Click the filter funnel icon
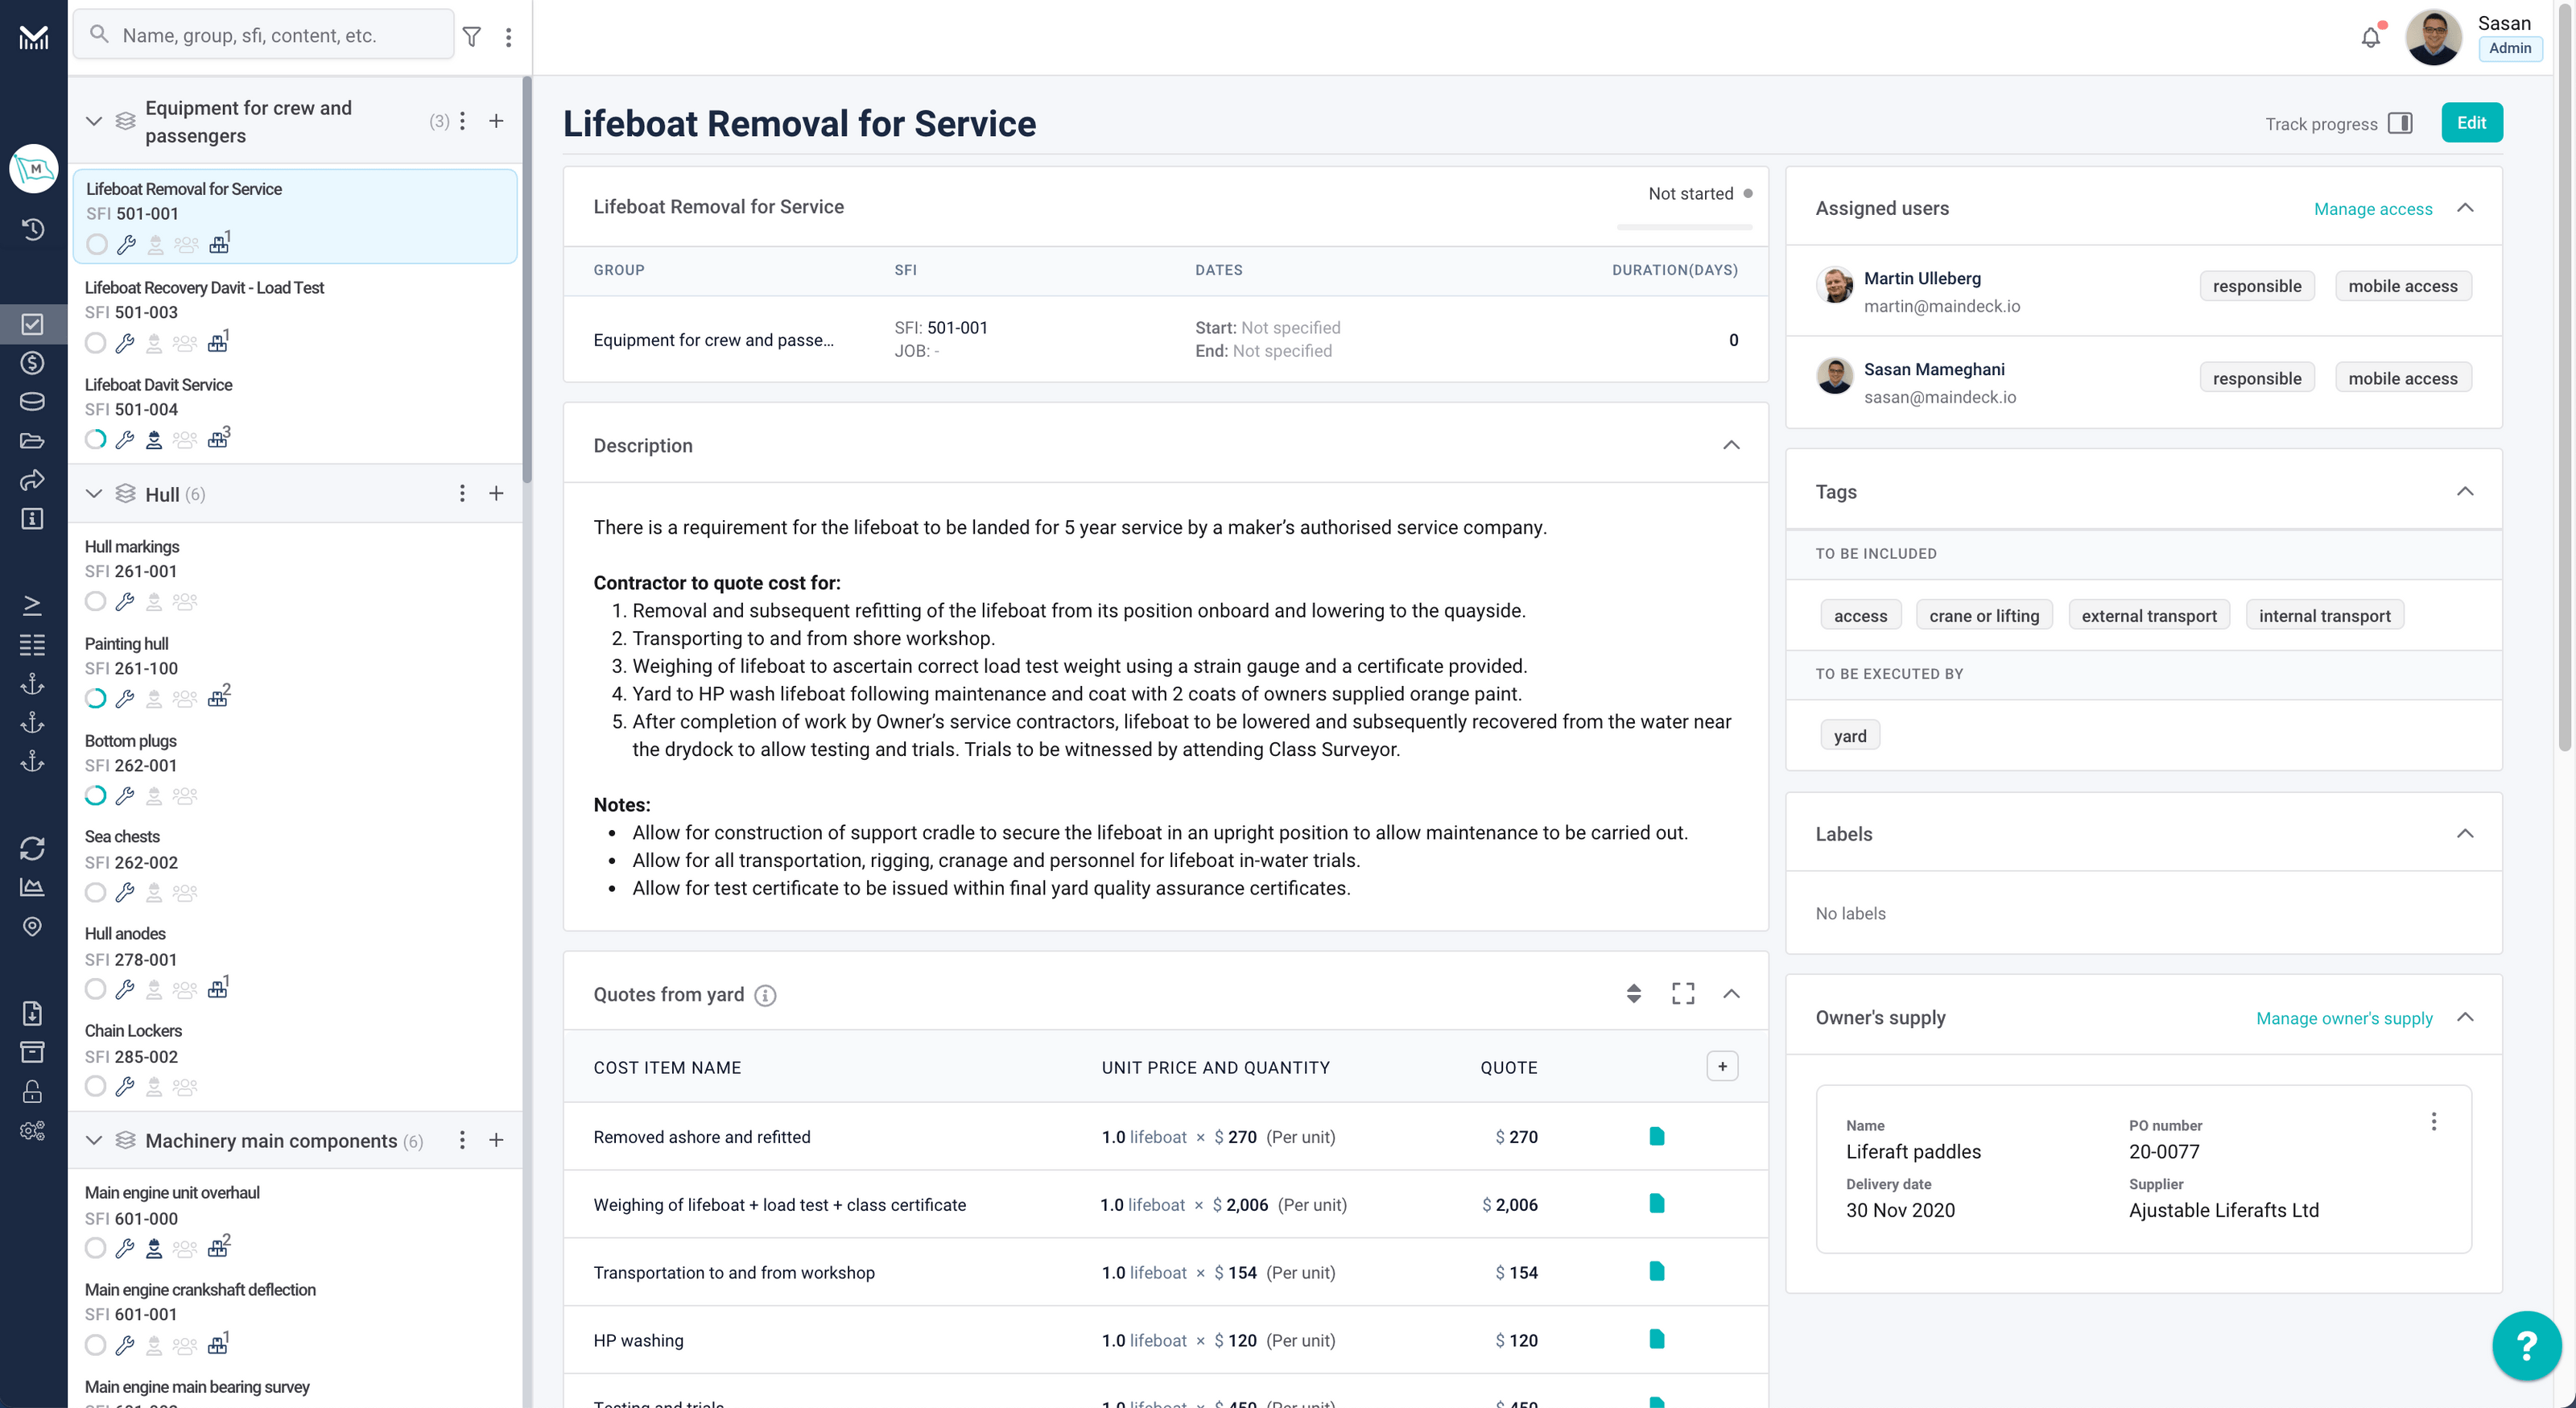The image size is (2576, 1408). pyautogui.click(x=472, y=37)
